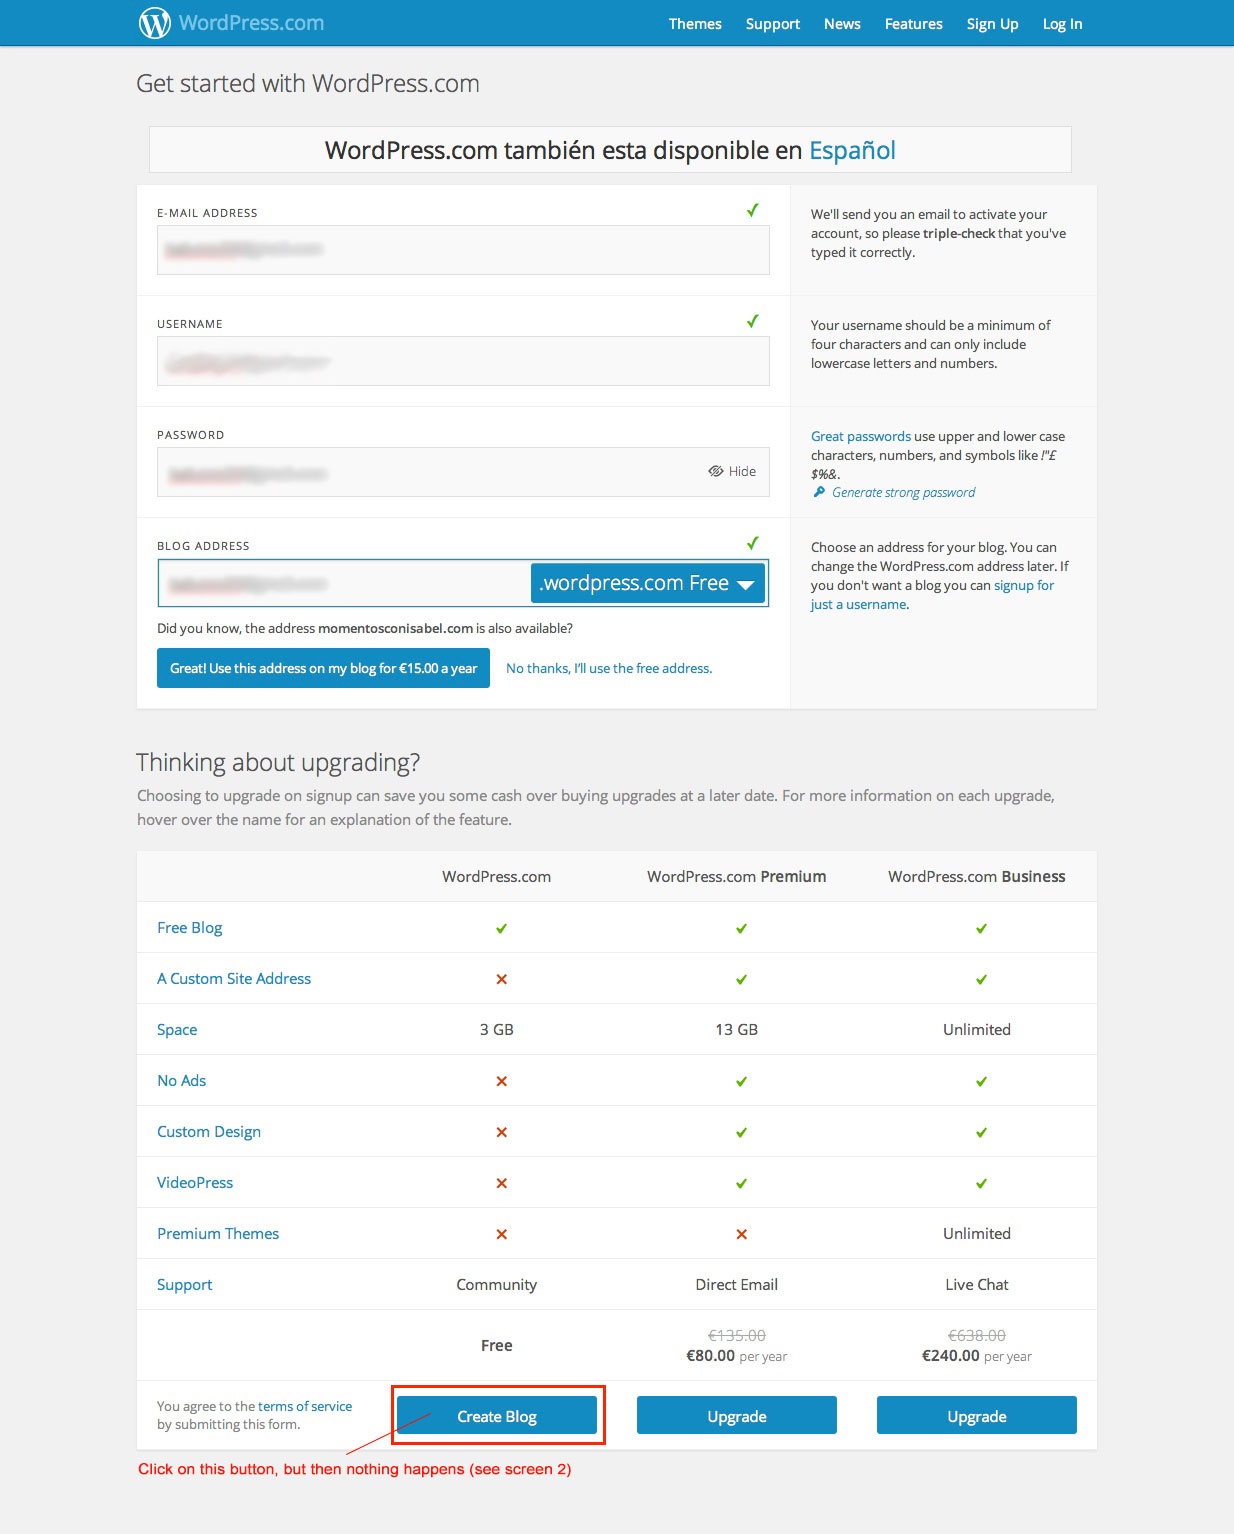Click the WordPress.com Business column header
This screenshot has height=1534, width=1234.
click(x=977, y=876)
